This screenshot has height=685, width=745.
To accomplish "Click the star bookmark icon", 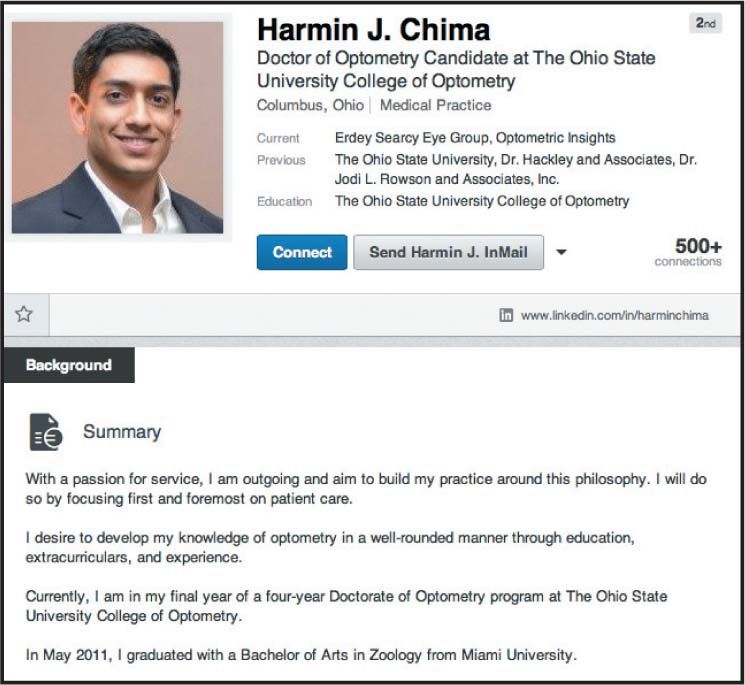I will 24,314.
